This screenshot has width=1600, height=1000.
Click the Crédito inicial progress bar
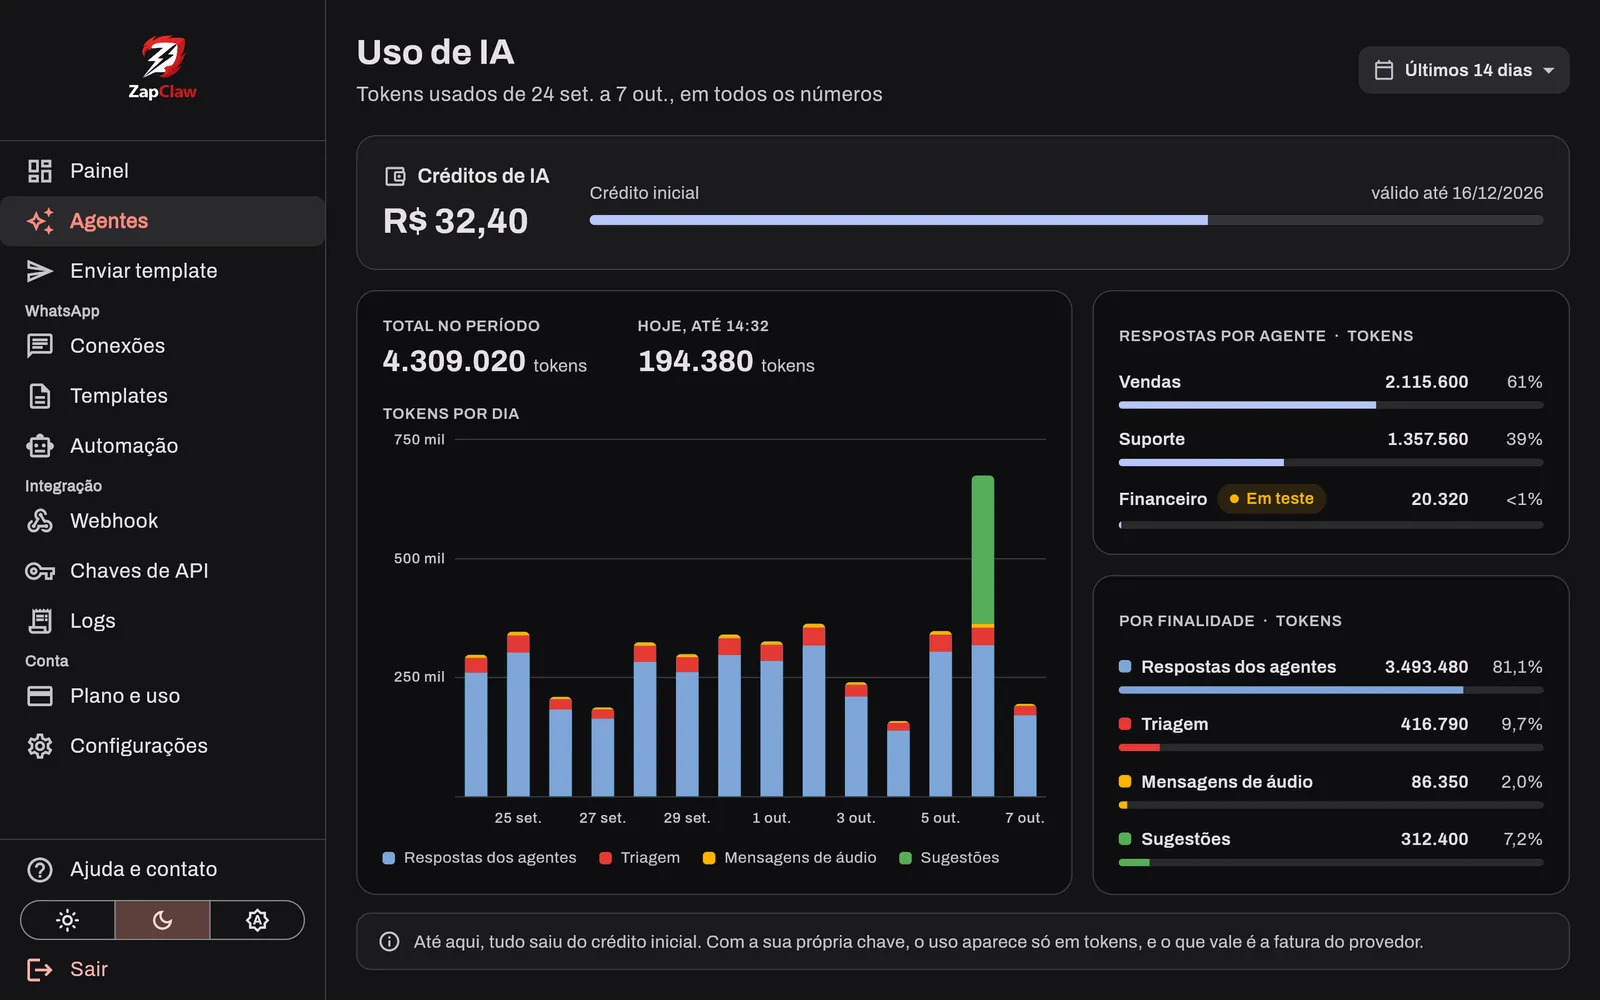1066,220
